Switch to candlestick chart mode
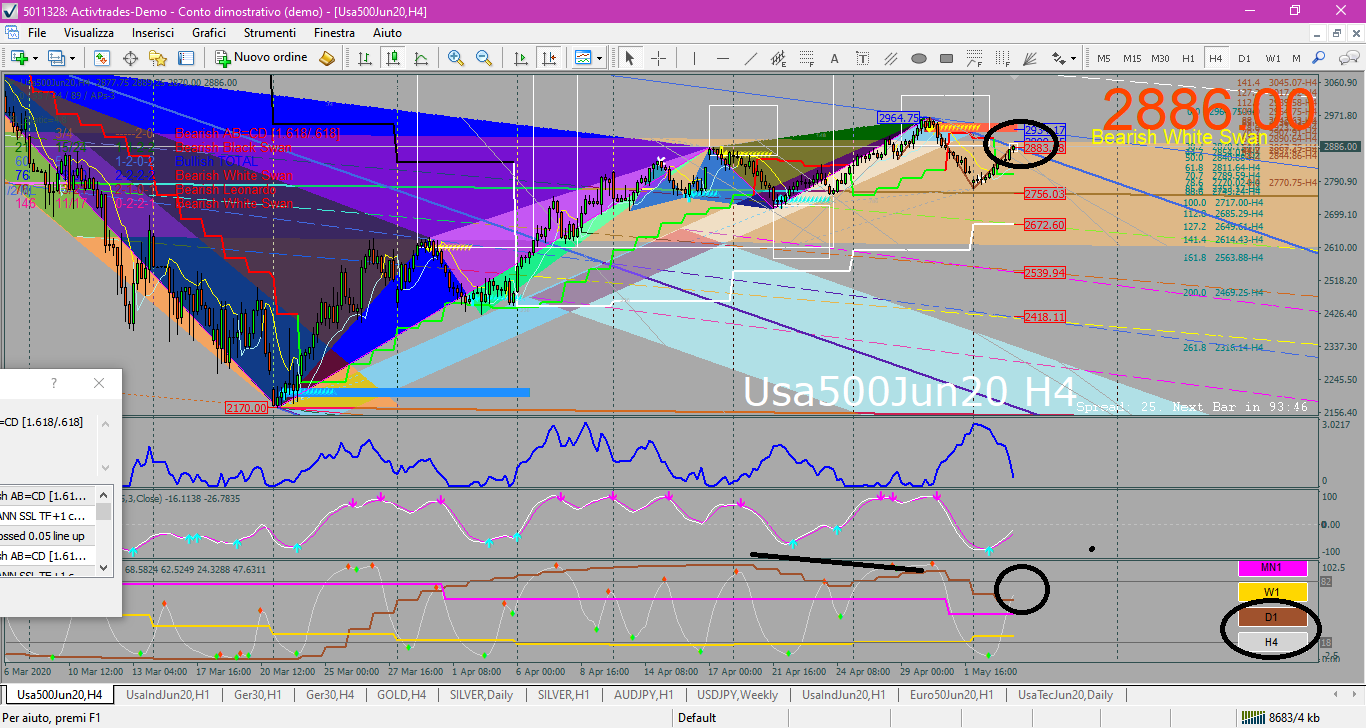 pyautogui.click(x=393, y=58)
